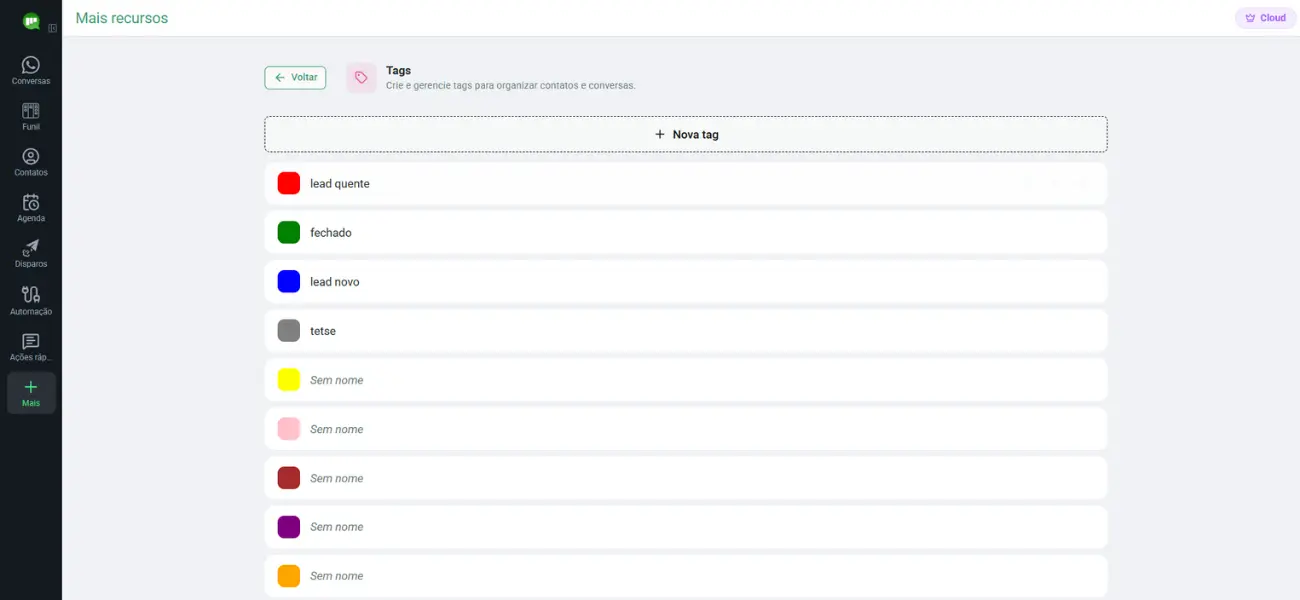Image resolution: width=1300 pixels, height=600 pixels.
Task: Click the purple unnamed tag swatch
Action: pyautogui.click(x=289, y=527)
